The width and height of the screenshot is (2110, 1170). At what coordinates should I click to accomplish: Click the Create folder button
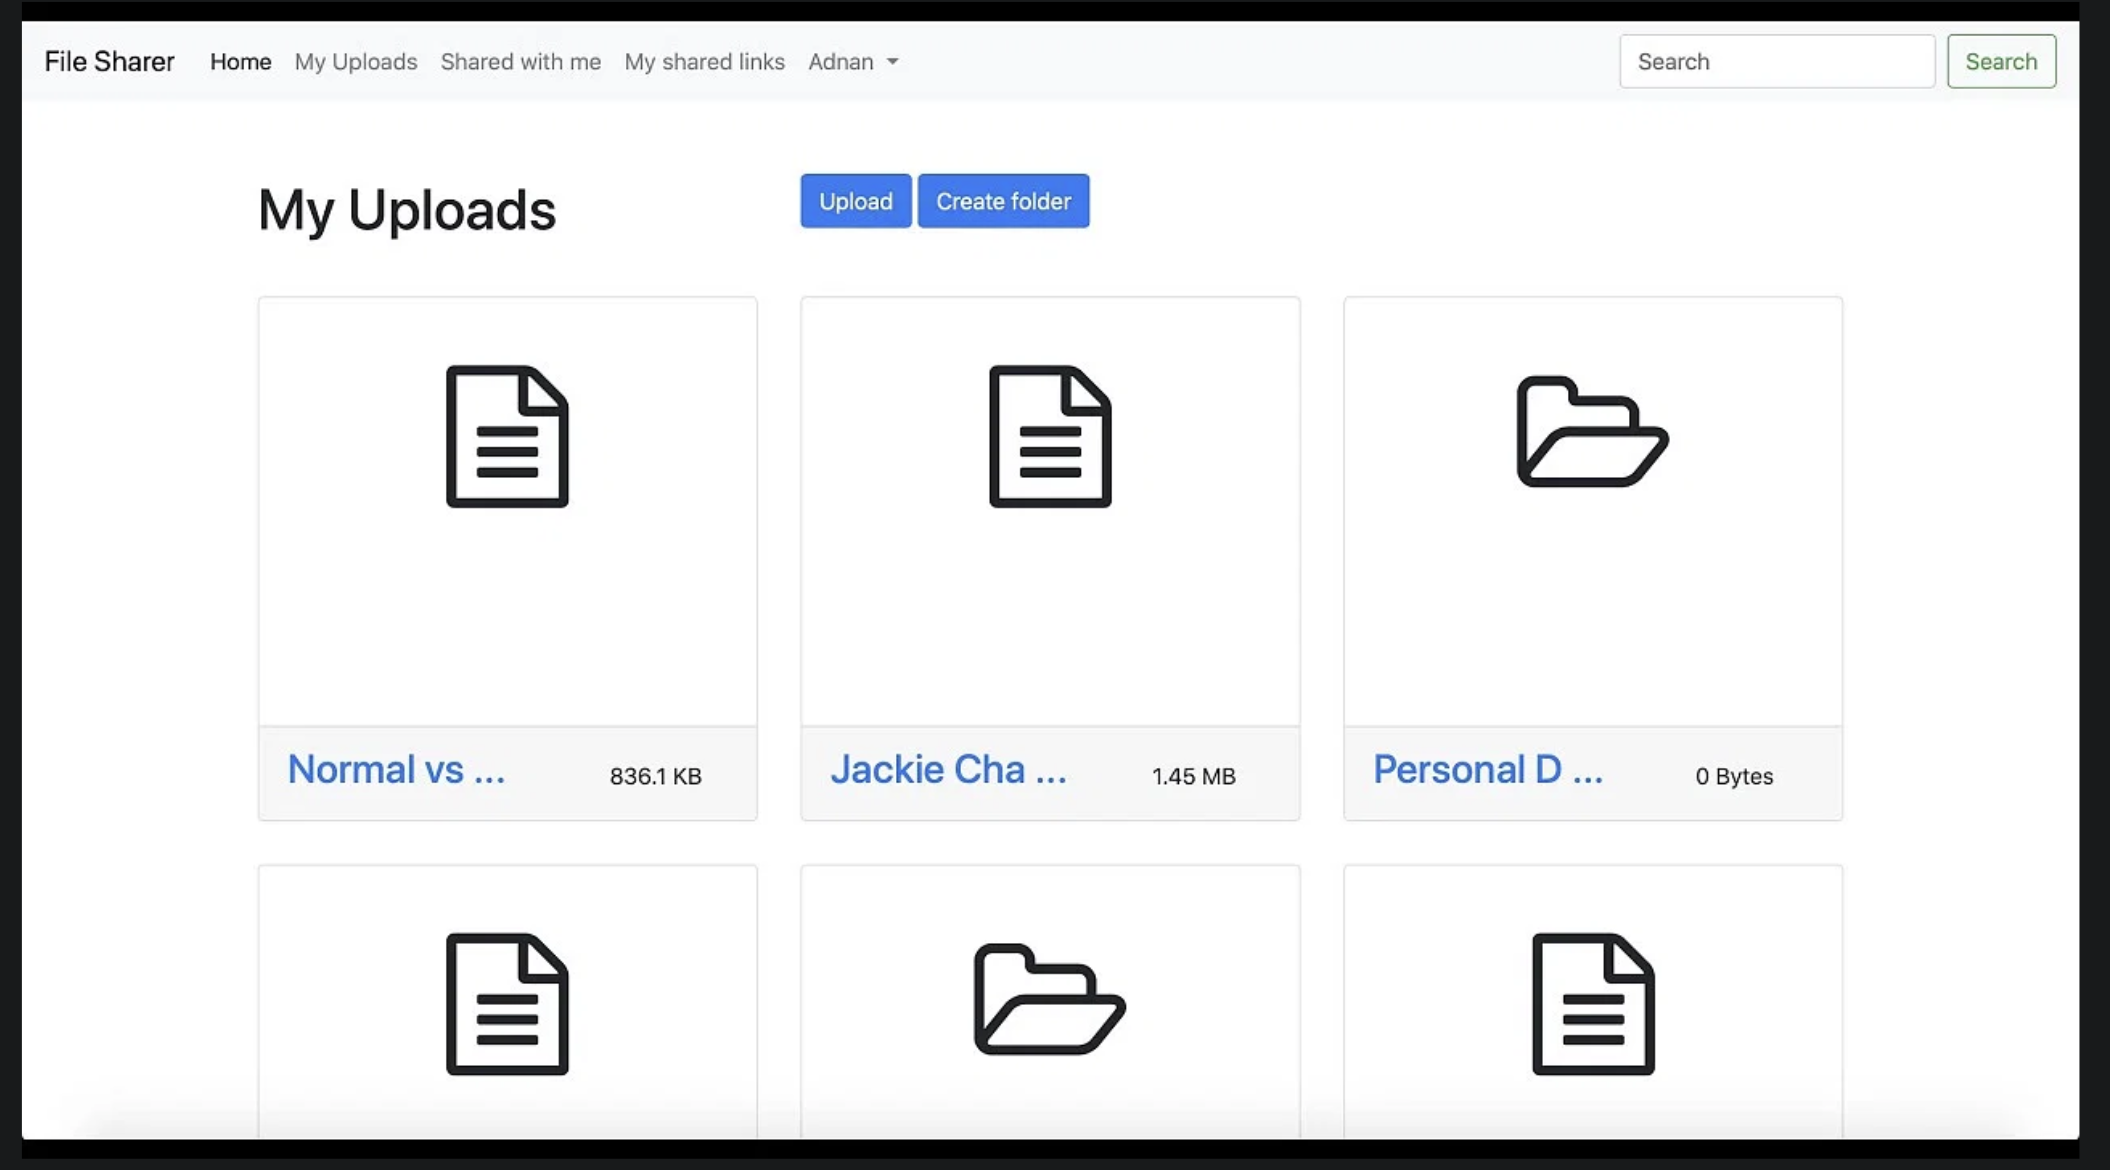click(1003, 201)
